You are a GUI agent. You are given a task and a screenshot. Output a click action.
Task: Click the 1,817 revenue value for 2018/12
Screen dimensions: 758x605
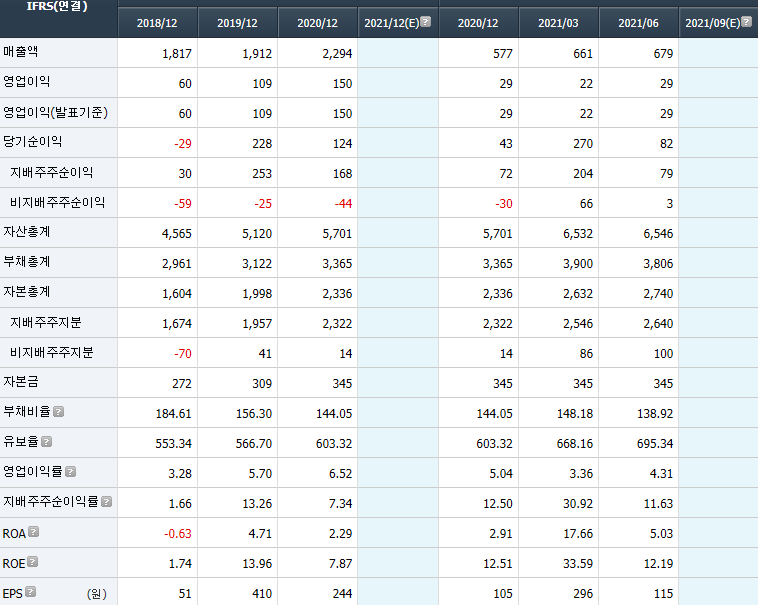pyautogui.click(x=176, y=54)
